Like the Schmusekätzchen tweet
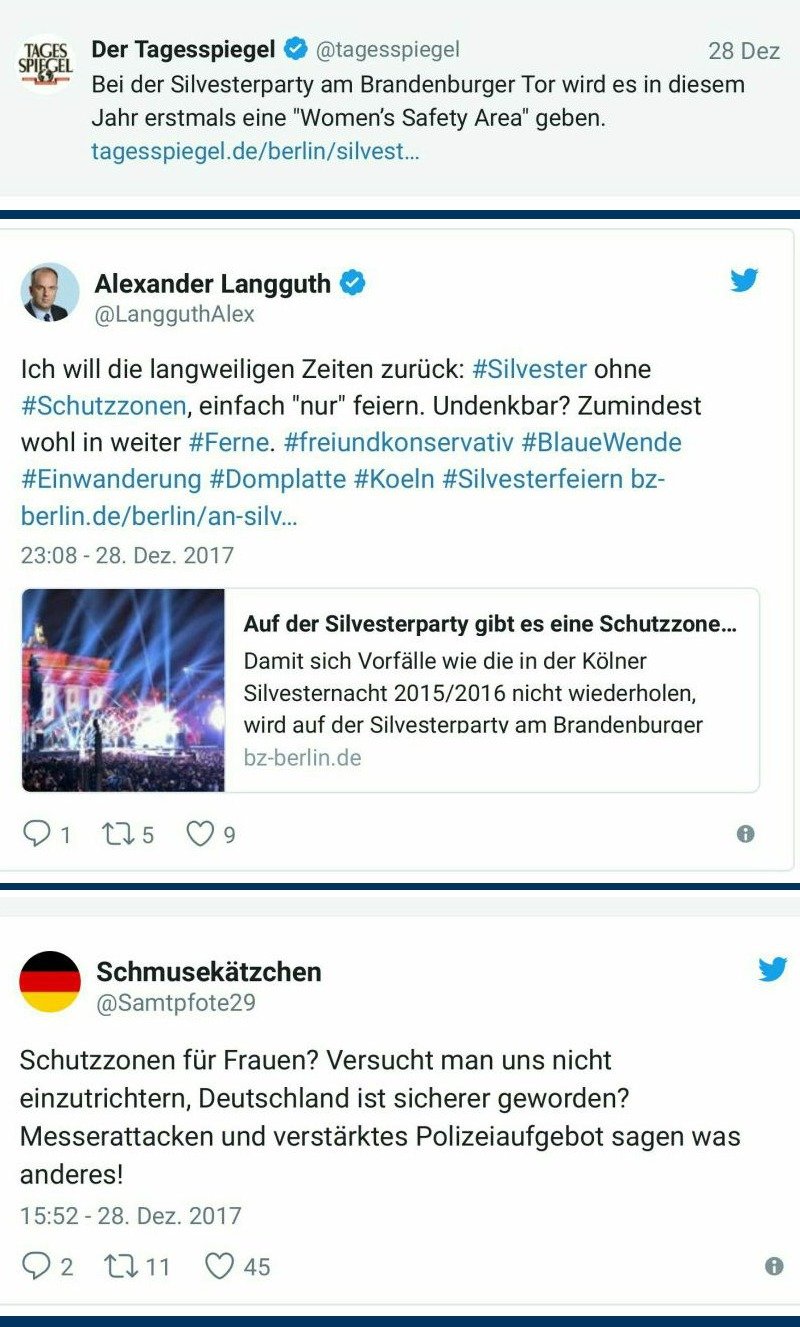 point(220,1266)
